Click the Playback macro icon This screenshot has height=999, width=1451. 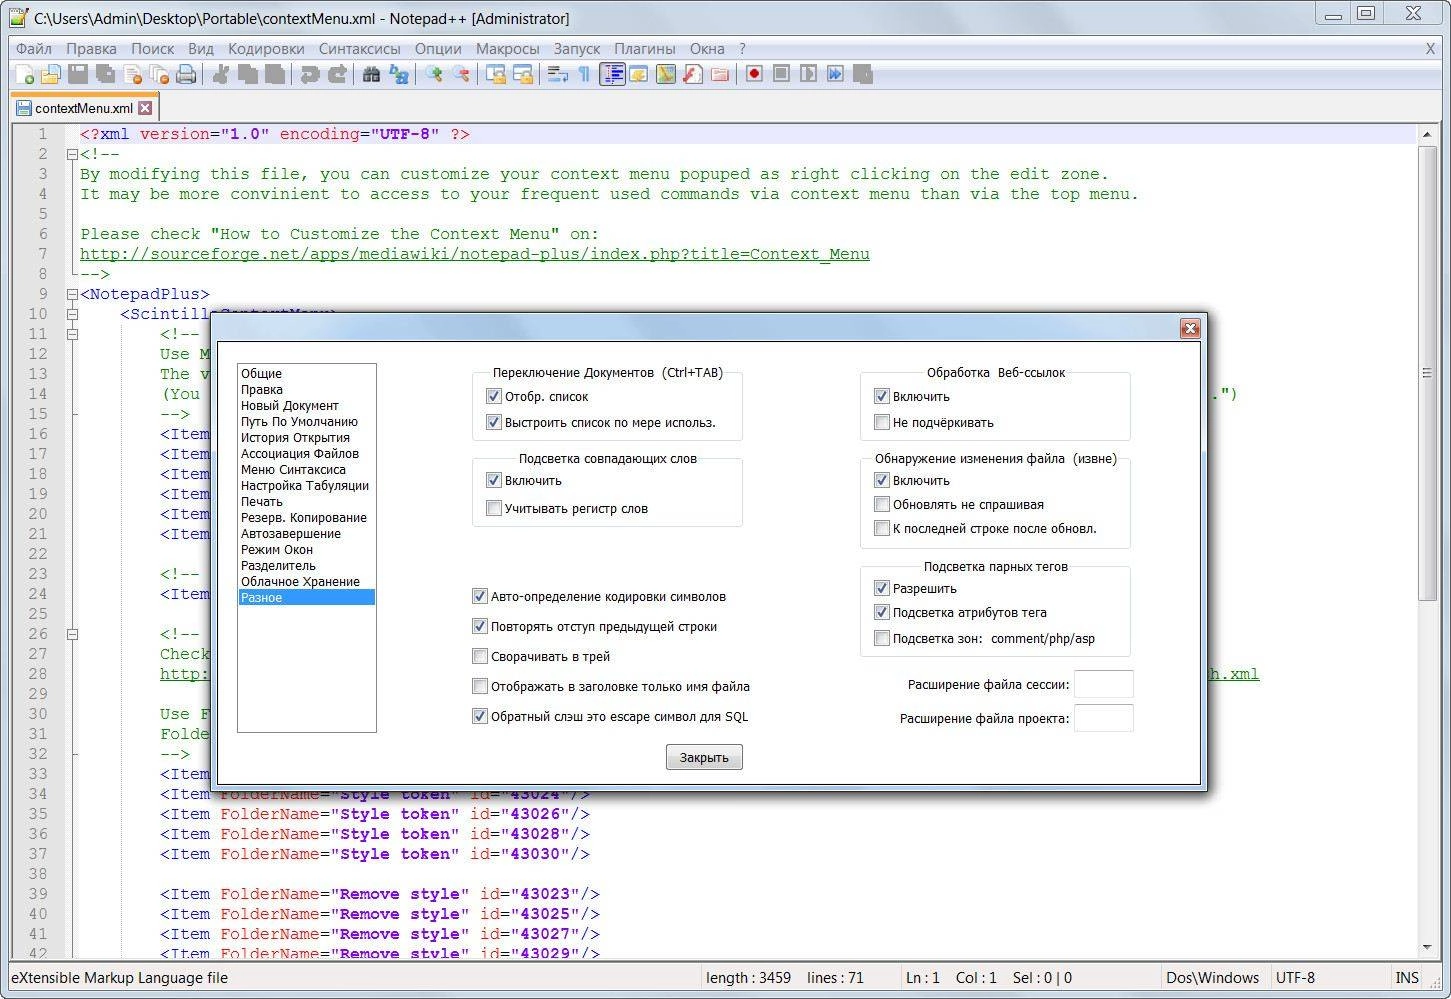click(808, 74)
